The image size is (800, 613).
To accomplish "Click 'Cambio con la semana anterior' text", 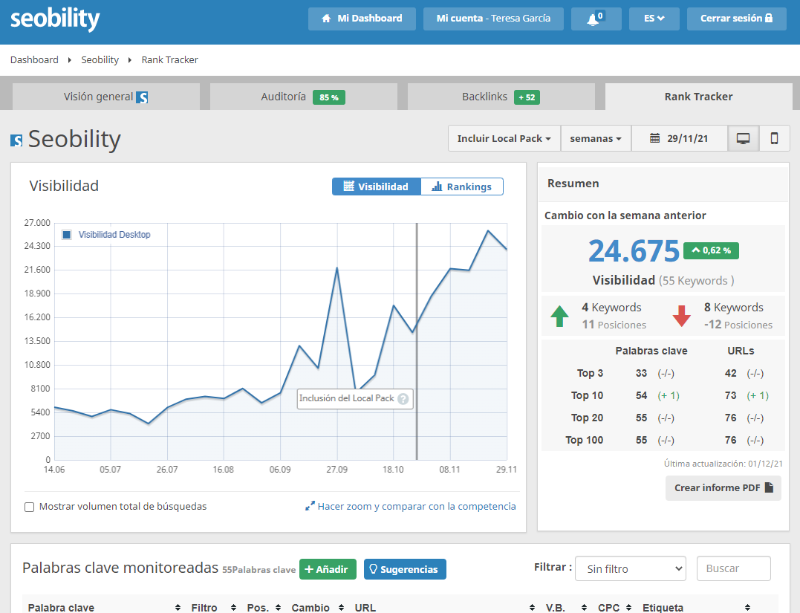I will 625,215.
